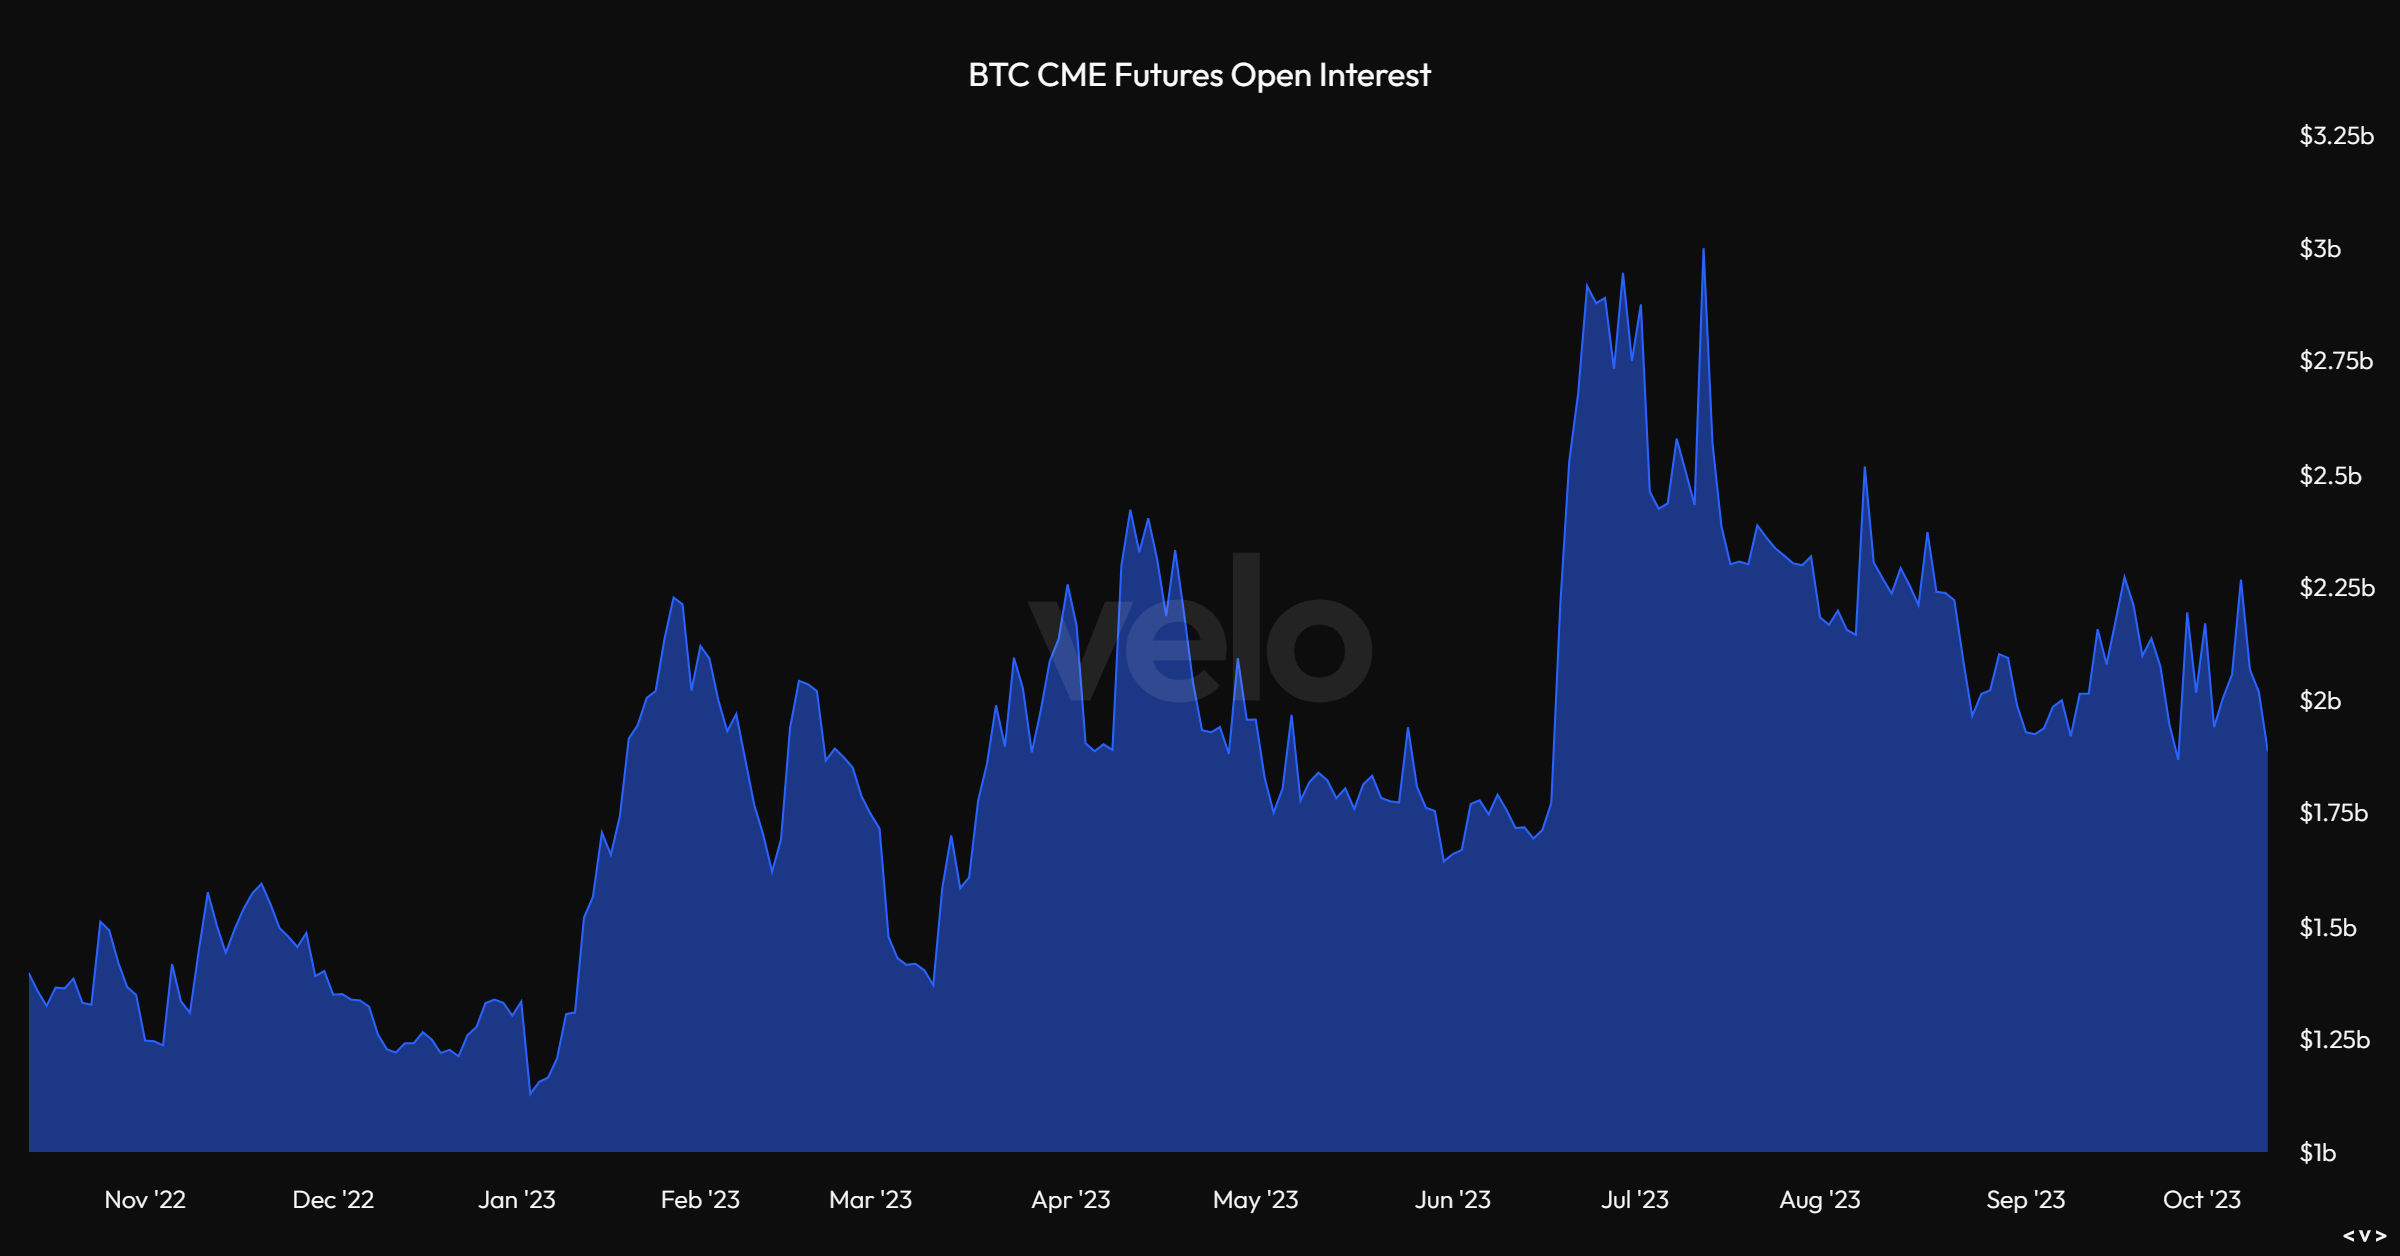Viewport: 2400px width, 1256px height.
Task: Click the <v> embed icon at bottom right
Action: (x=2364, y=1236)
